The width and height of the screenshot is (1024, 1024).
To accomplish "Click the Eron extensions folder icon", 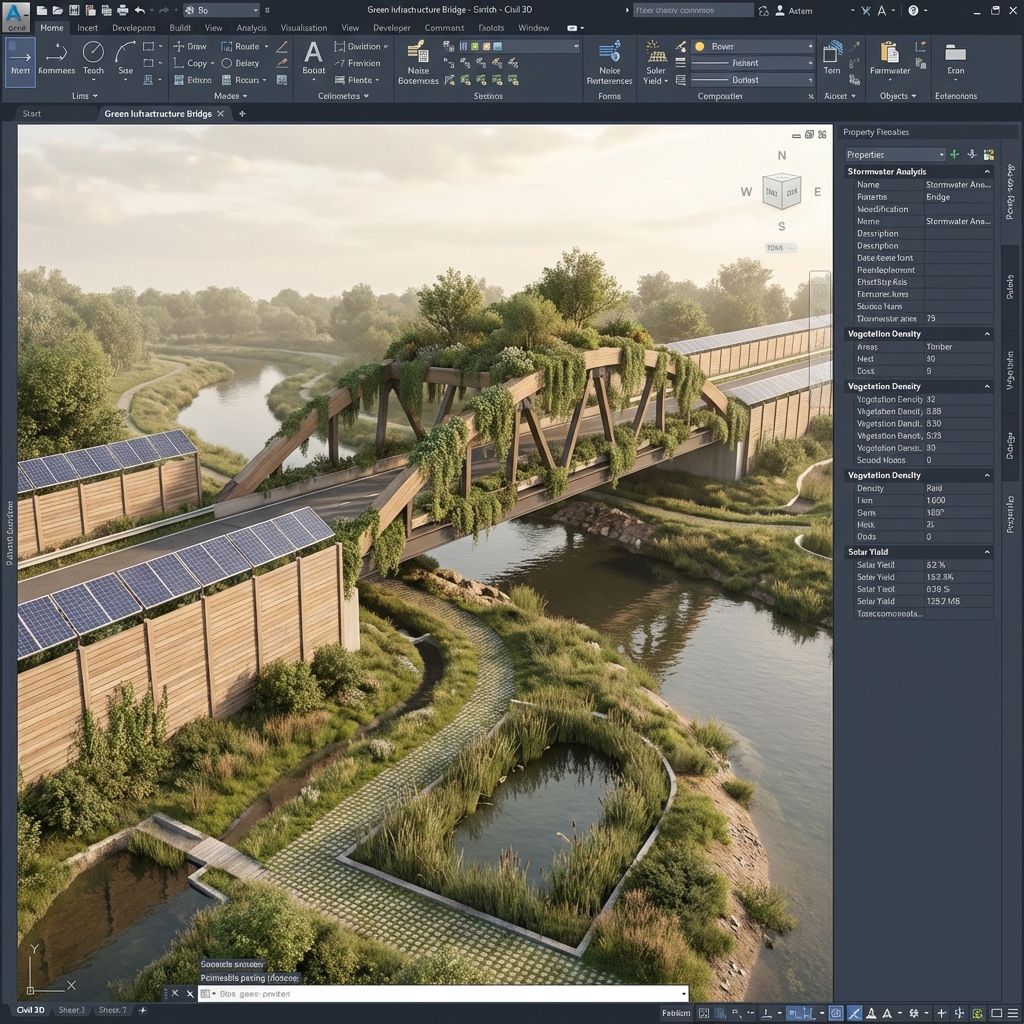I will [955, 53].
